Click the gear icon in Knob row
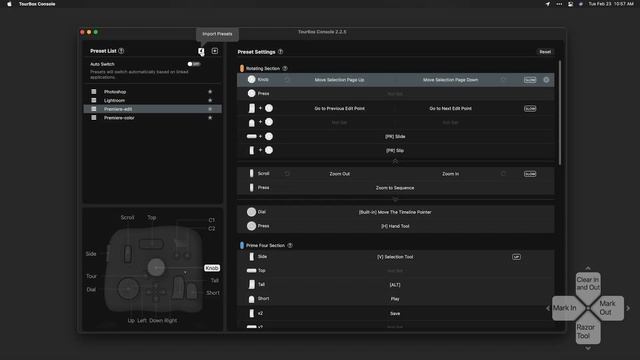Image resolution: width=640 pixels, height=360 pixels. click(x=546, y=80)
